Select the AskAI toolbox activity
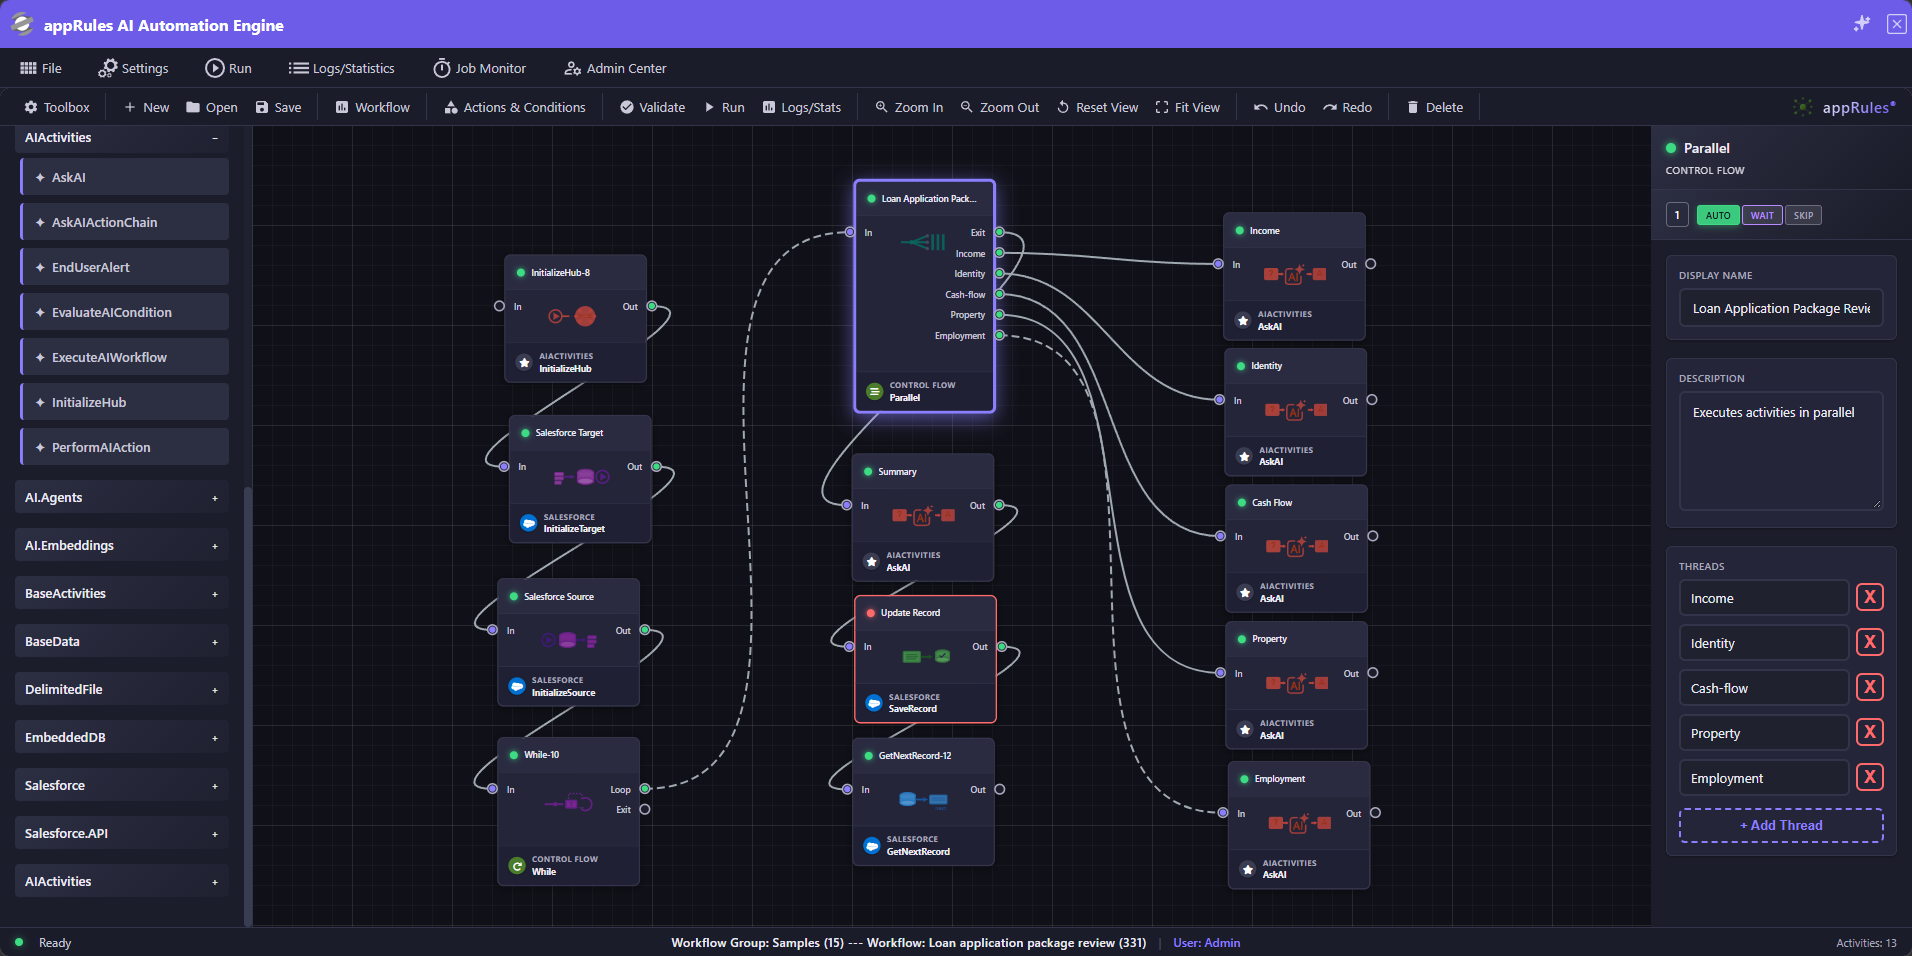Image resolution: width=1912 pixels, height=956 pixels. pyautogui.click(x=125, y=177)
